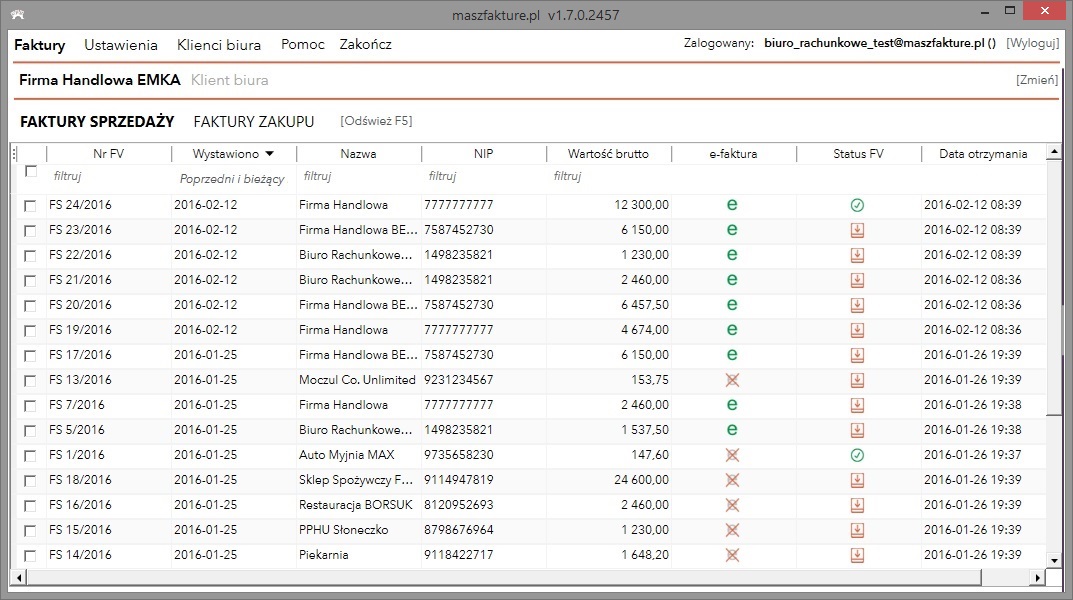
Task: Refresh the list with Odśwież F5
Action: pos(376,121)
